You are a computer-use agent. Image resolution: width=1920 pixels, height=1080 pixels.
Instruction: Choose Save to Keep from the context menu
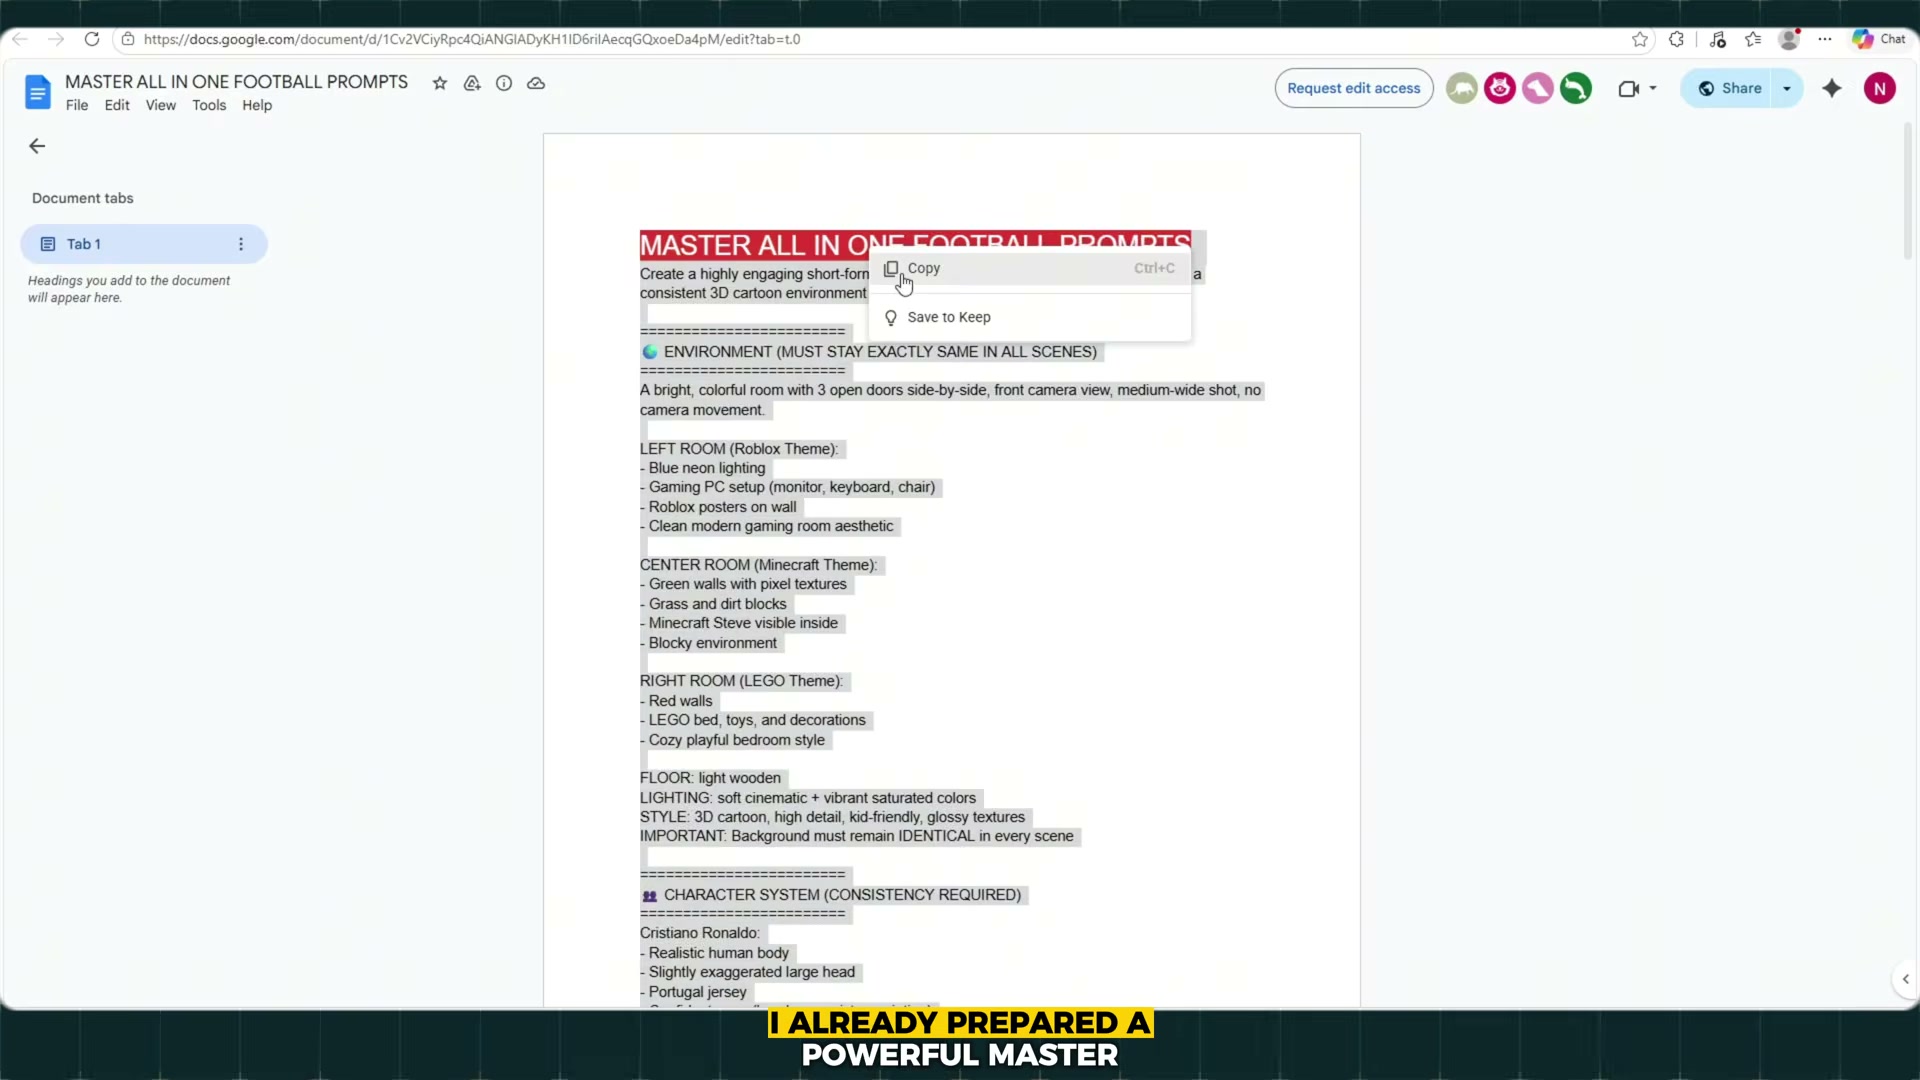(1030, 317)
